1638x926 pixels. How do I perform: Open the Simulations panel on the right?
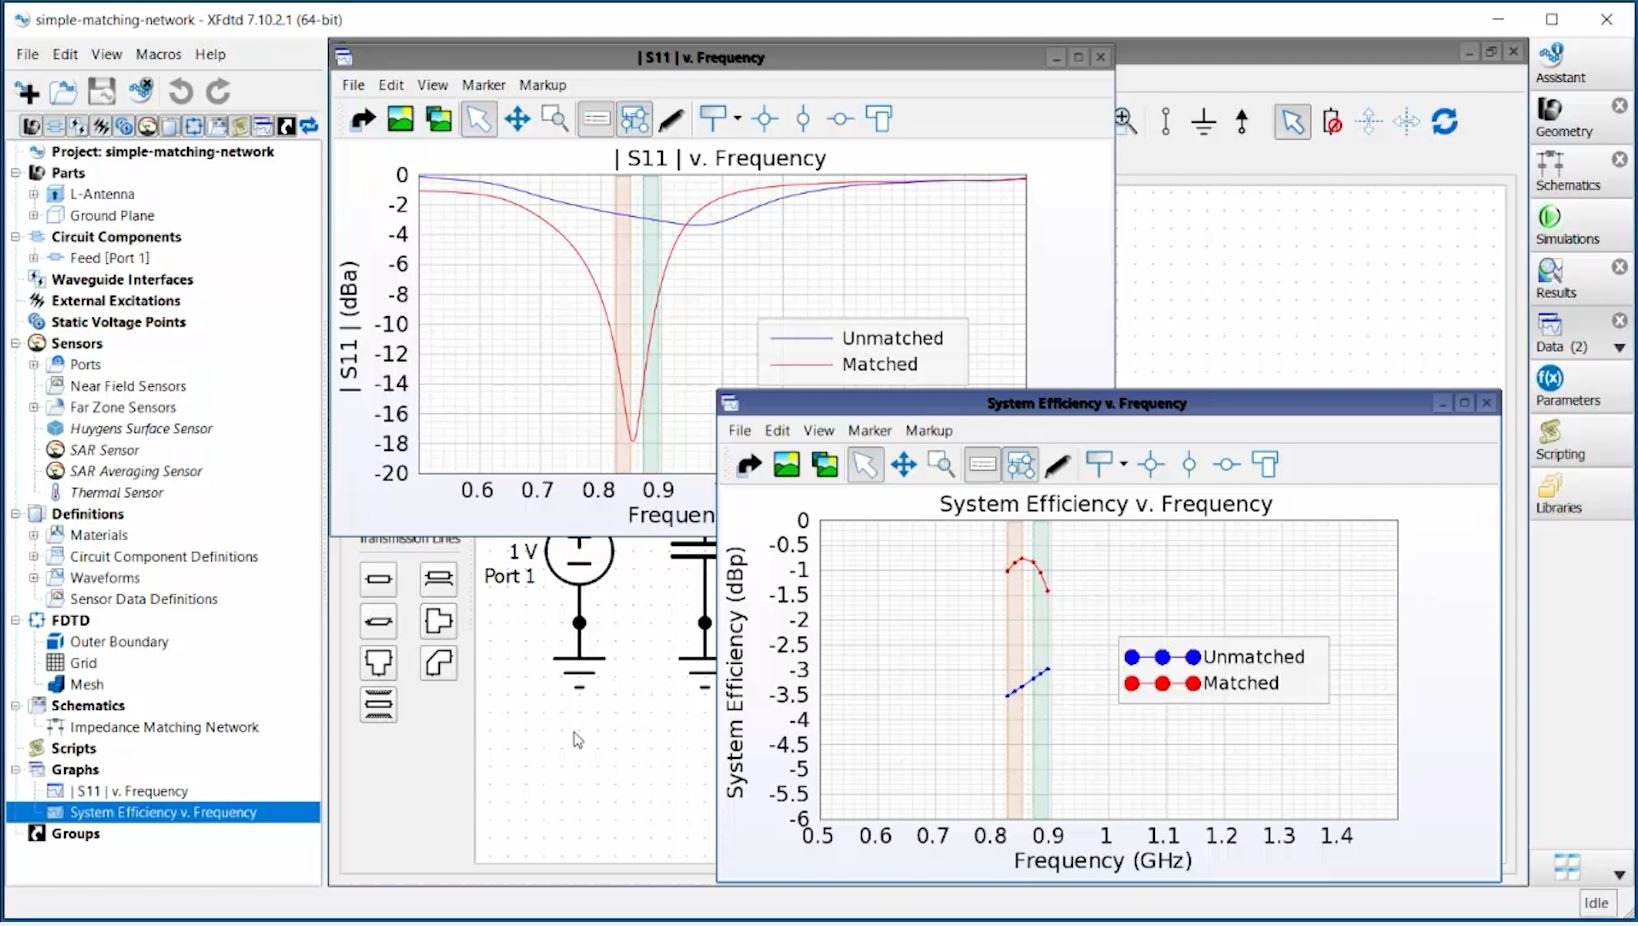pyautogui.click(x=1562, y=225)
